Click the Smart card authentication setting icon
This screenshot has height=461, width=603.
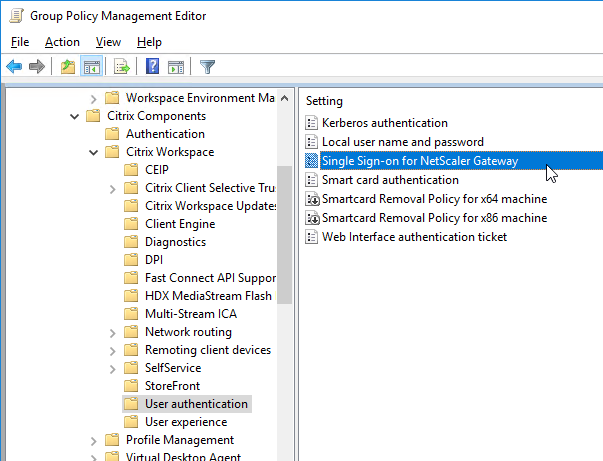311,180
